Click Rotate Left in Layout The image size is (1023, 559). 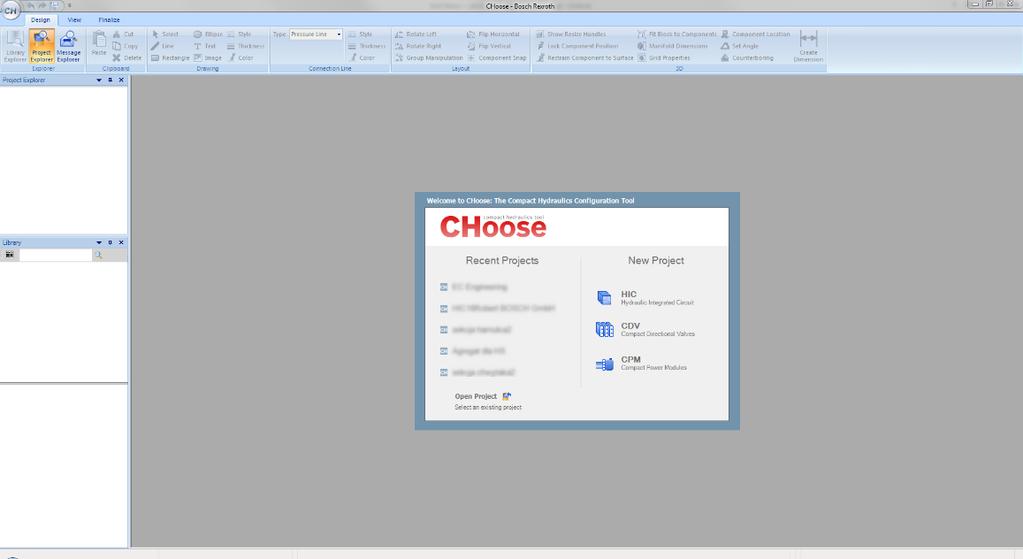(x=416, y=34)
